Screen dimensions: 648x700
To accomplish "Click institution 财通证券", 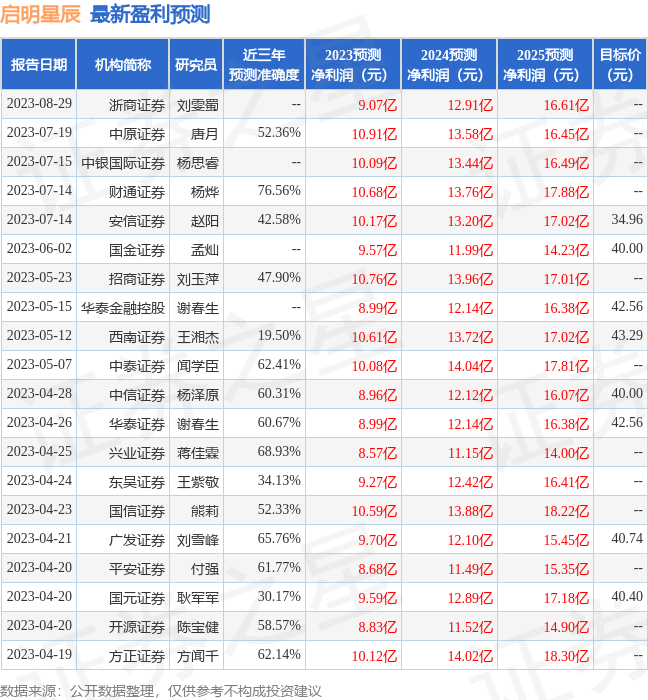I will [x=137, y=192].
